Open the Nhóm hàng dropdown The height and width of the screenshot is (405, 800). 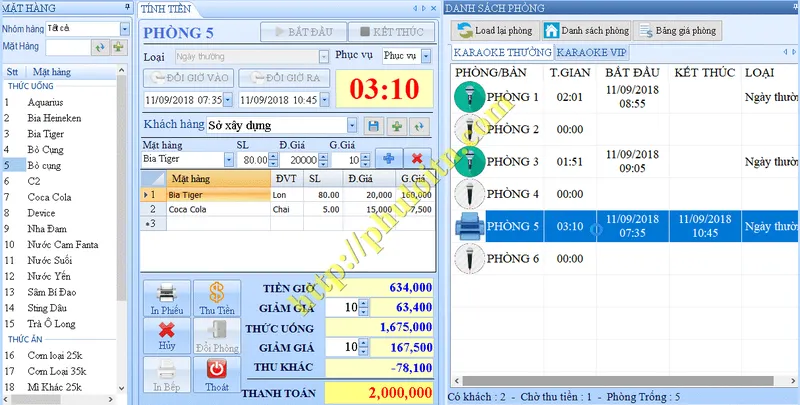tap(124, 29)
